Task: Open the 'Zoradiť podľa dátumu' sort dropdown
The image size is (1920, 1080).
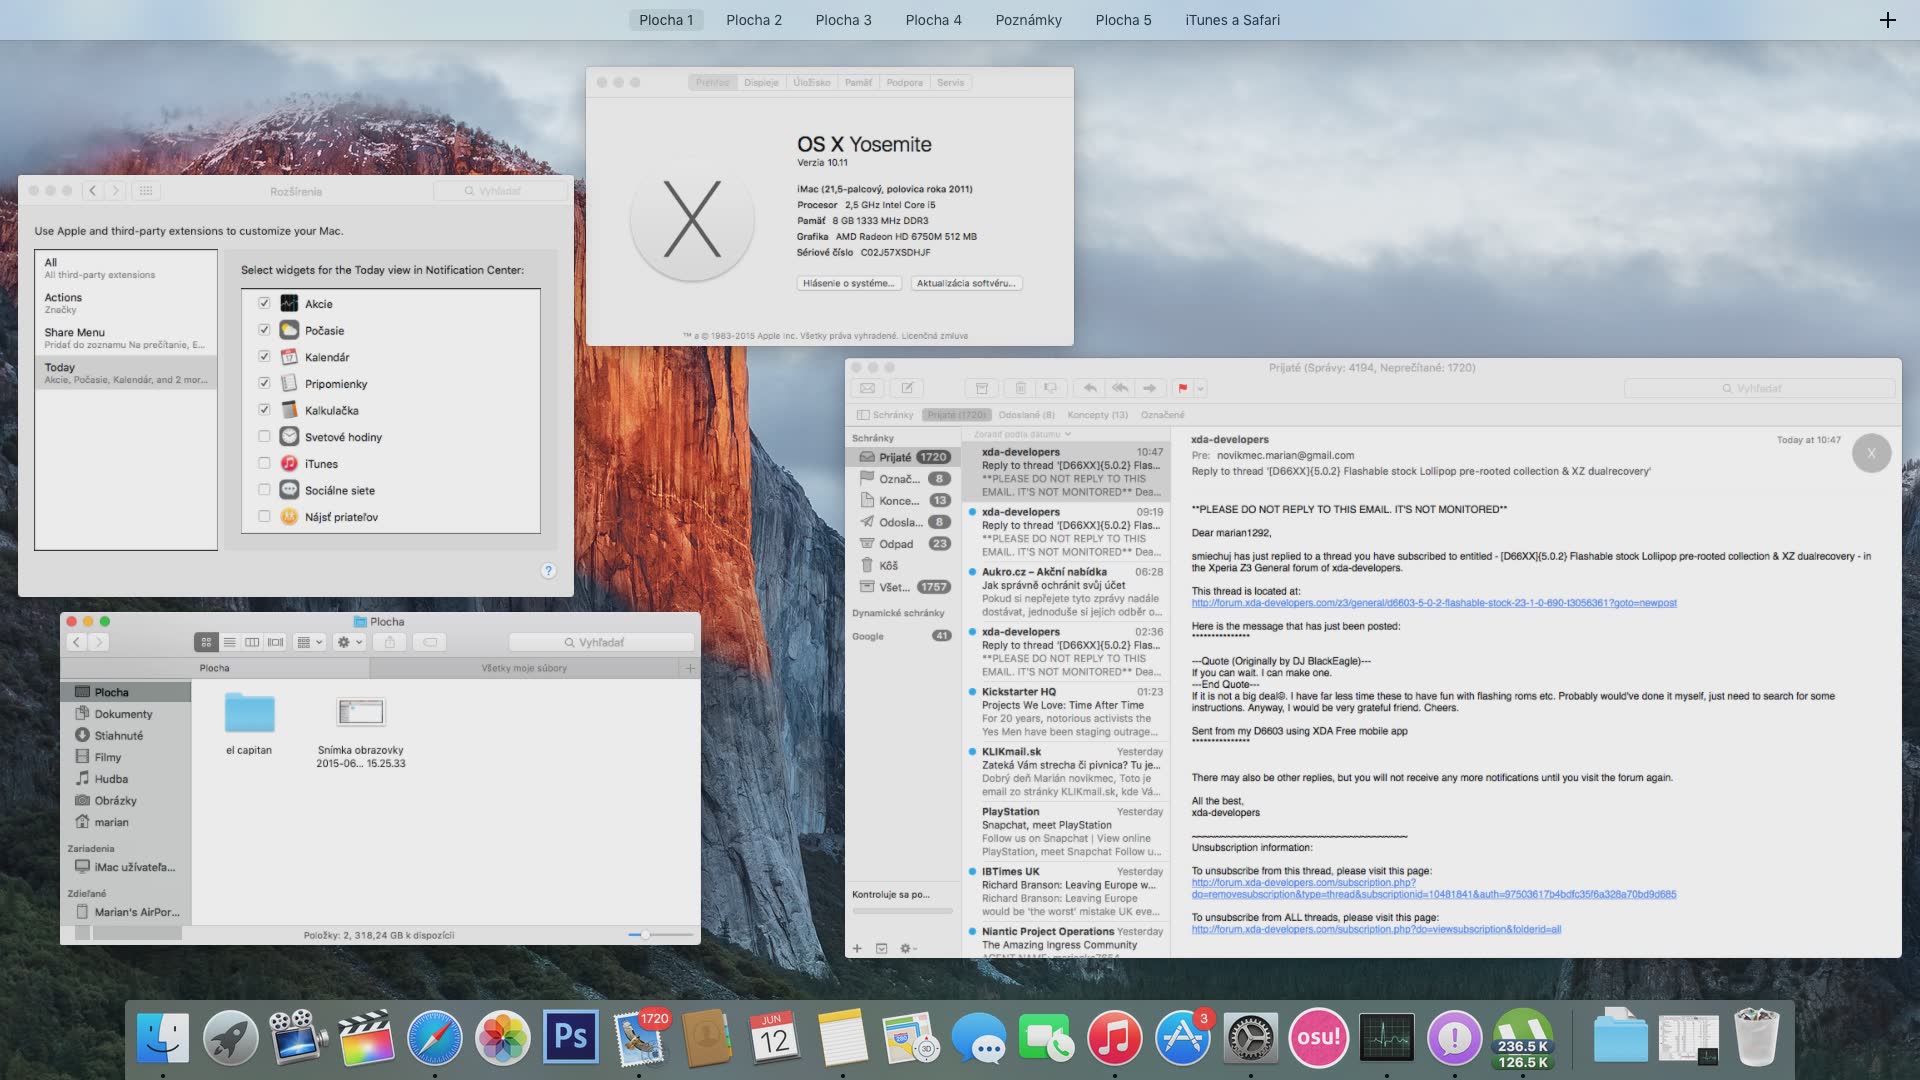Action: click(x=1022, y=434)
